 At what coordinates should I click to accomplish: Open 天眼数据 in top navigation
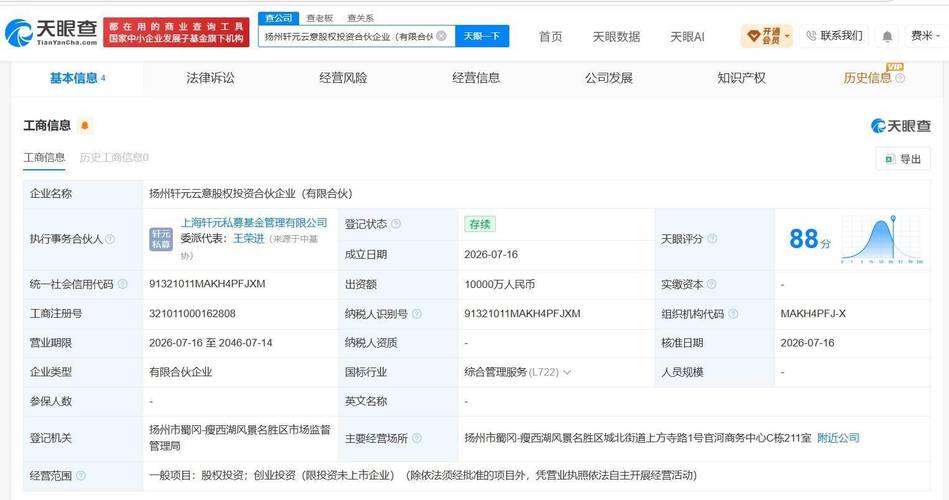tap(616, 37)
